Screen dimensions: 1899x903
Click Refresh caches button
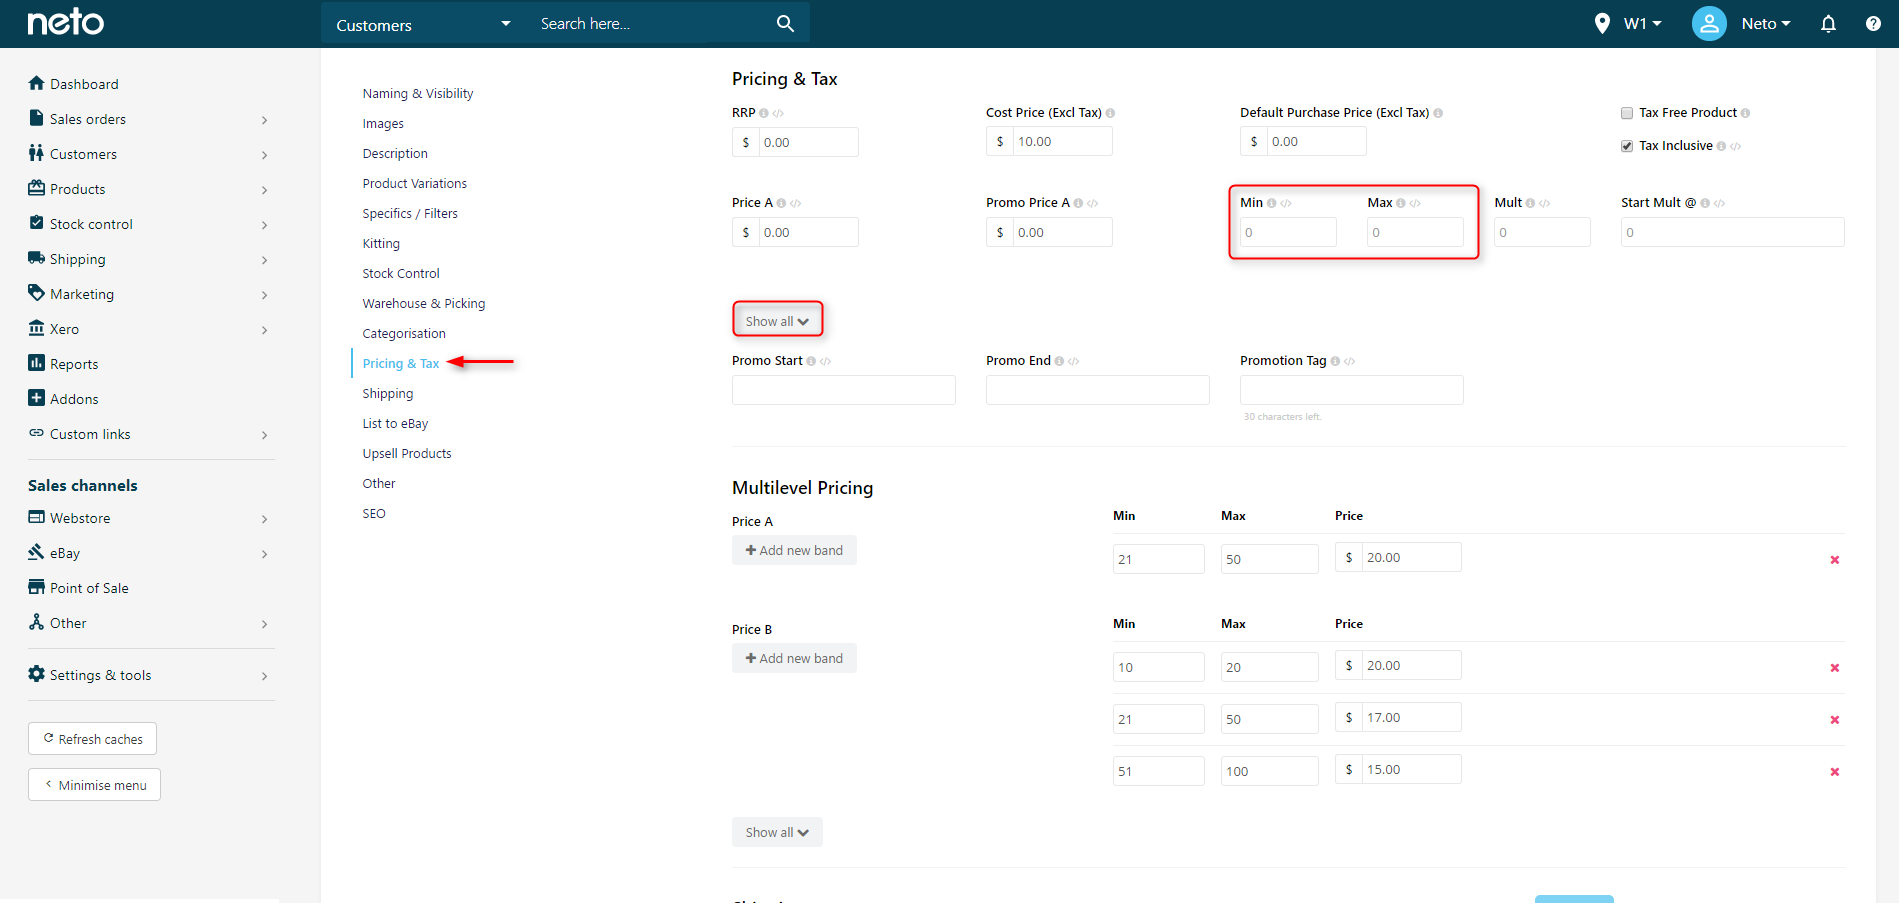[92, 739]
